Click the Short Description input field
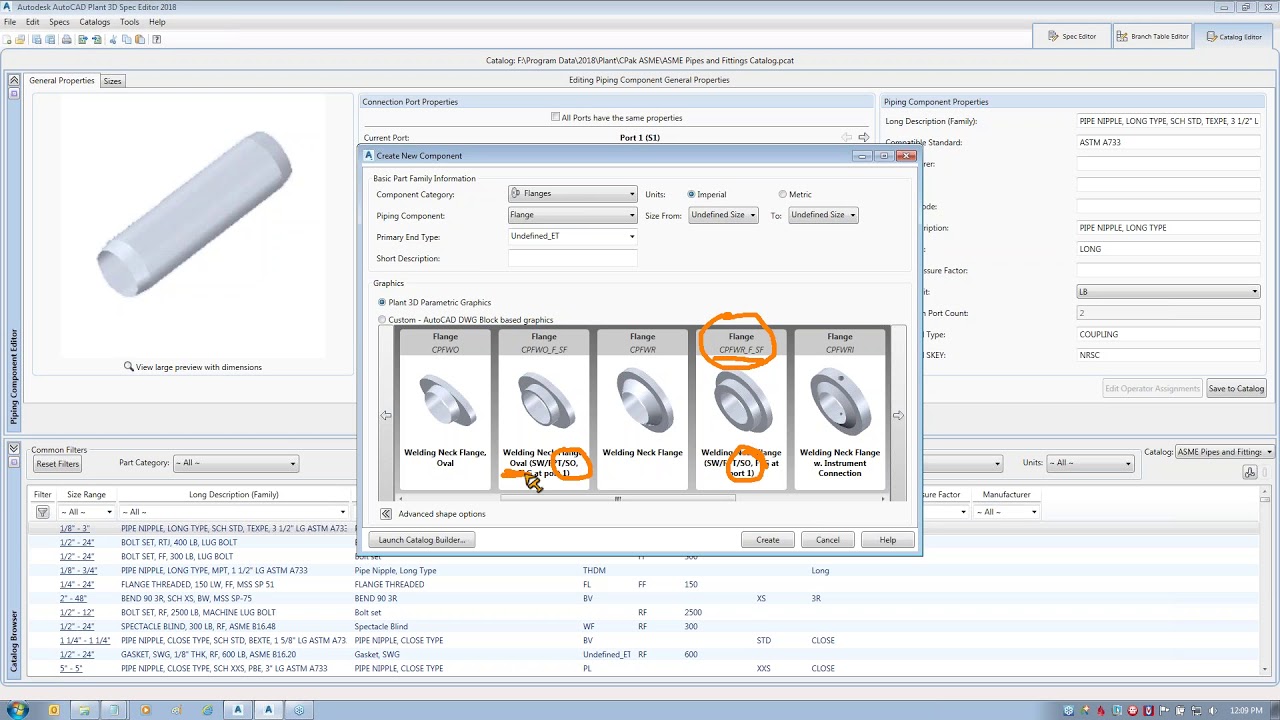The width and height of the screenshot is (1280, 720). (572, 258)
